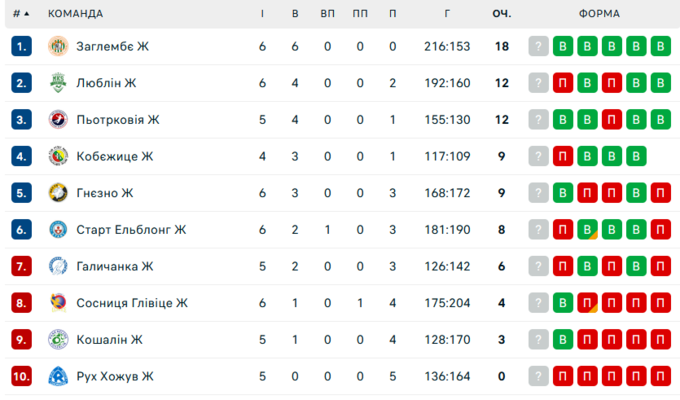Viewport: 680px width, 400px height.
Task: Click the Галичанка Ж team logo
Action: coord(57,266)
